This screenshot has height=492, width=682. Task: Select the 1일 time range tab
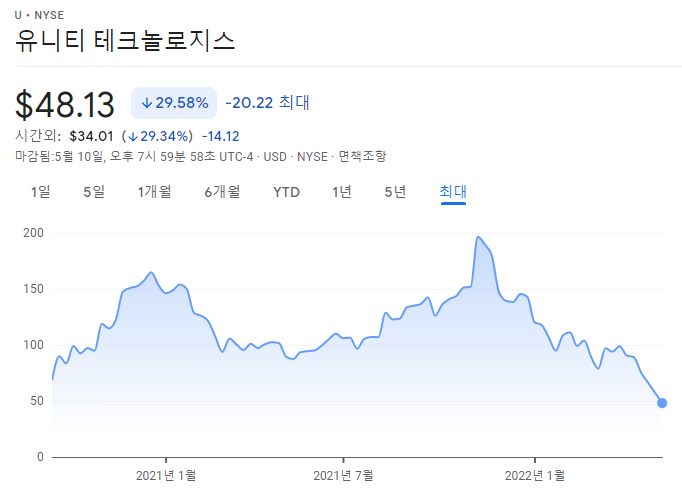[40, 192]
